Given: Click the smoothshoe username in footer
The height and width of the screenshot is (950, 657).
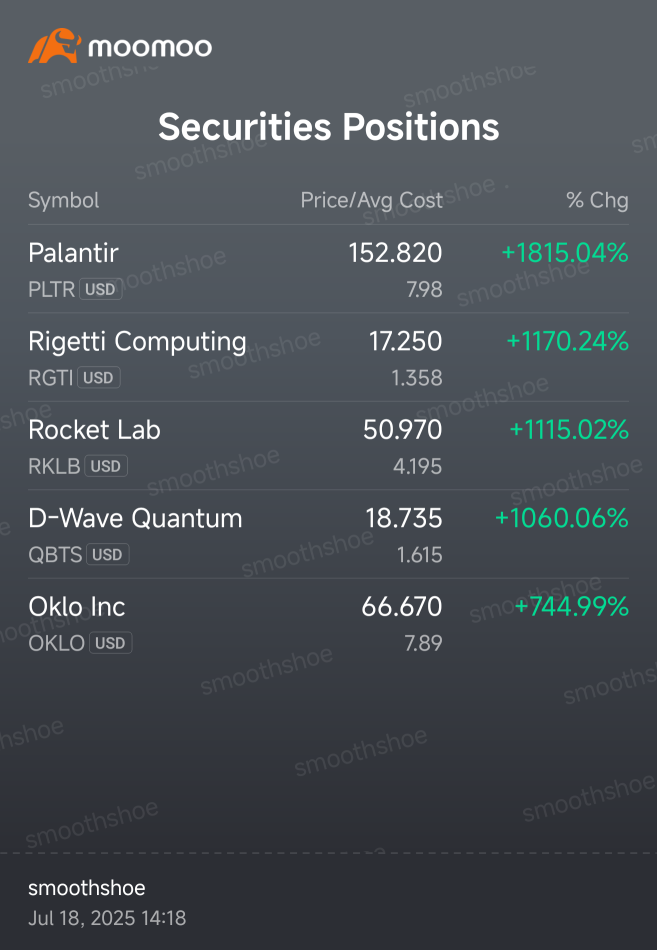Looking at the screenshot, I should [87, 888].
